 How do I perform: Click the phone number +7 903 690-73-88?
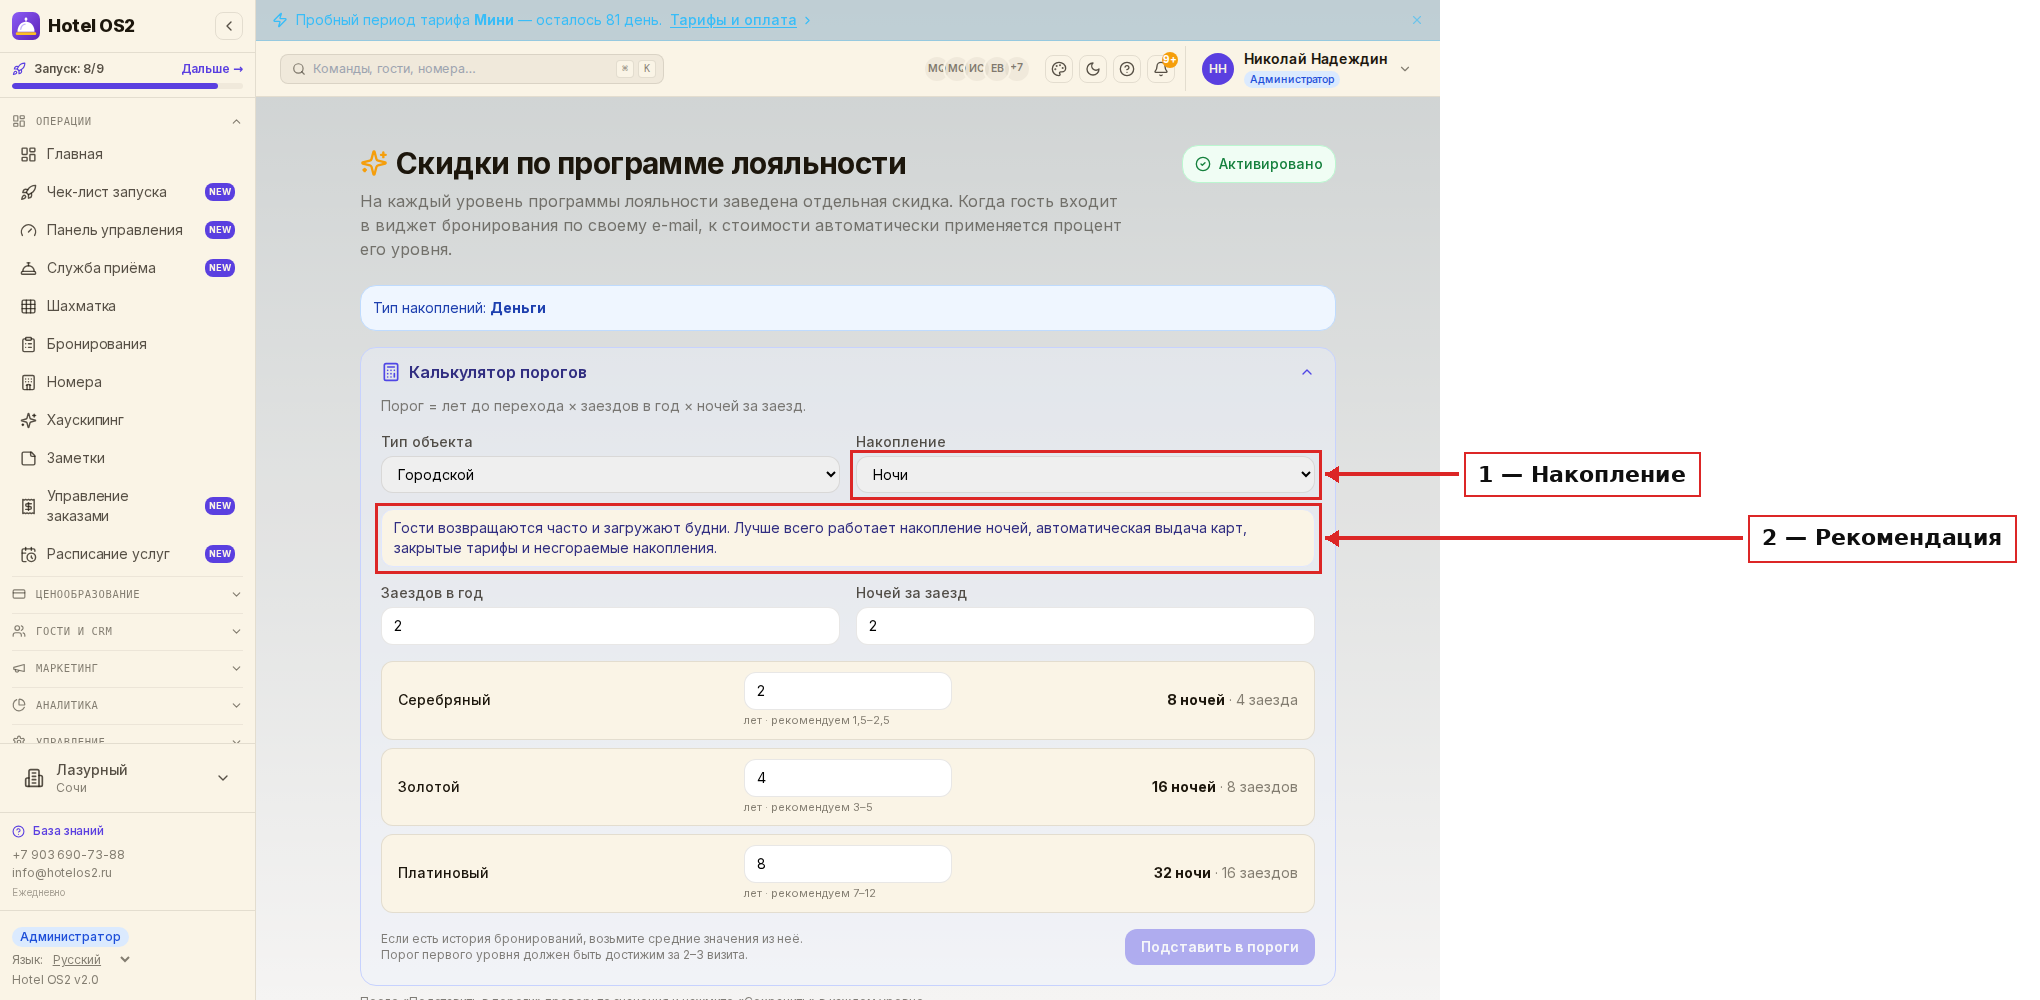[x=68, y=855]
